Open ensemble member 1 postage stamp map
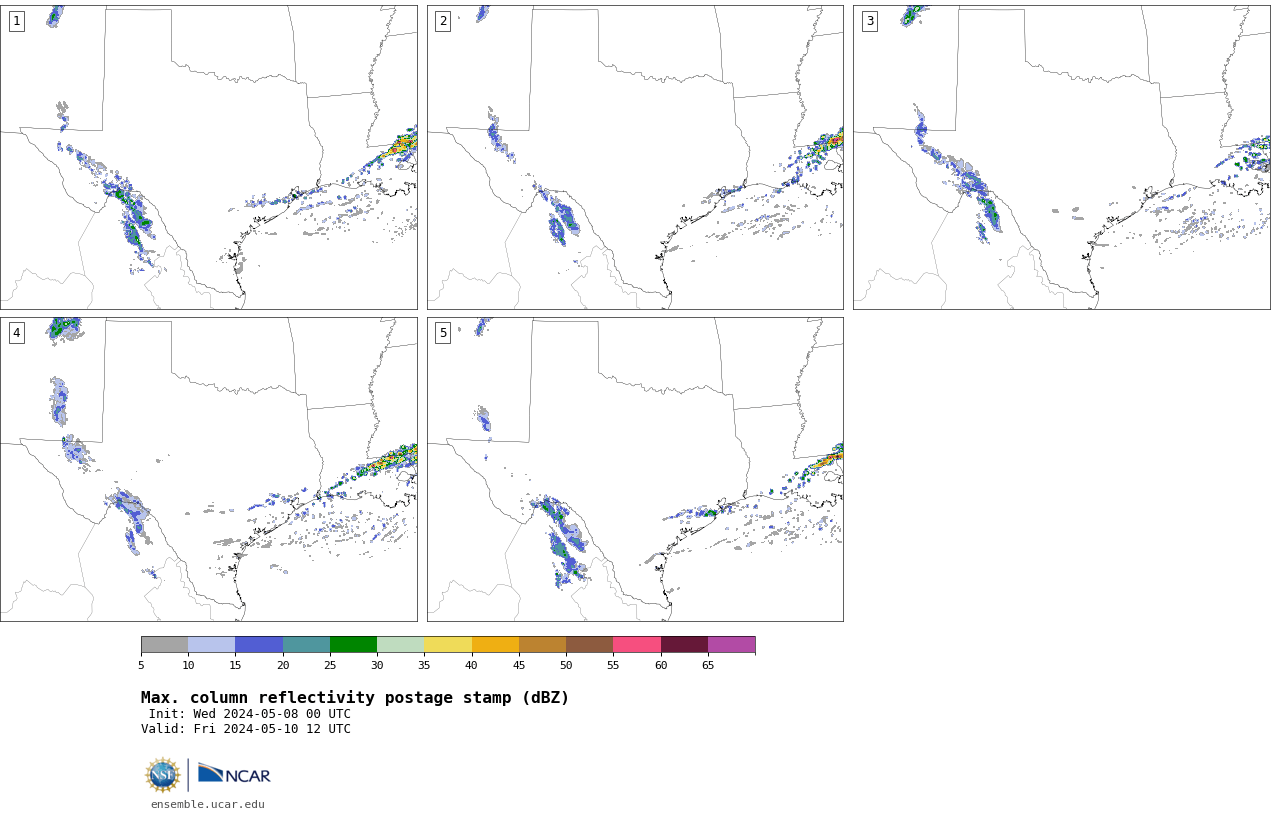This screenshot has height=815, width=1280. click(x=209, y=157)
